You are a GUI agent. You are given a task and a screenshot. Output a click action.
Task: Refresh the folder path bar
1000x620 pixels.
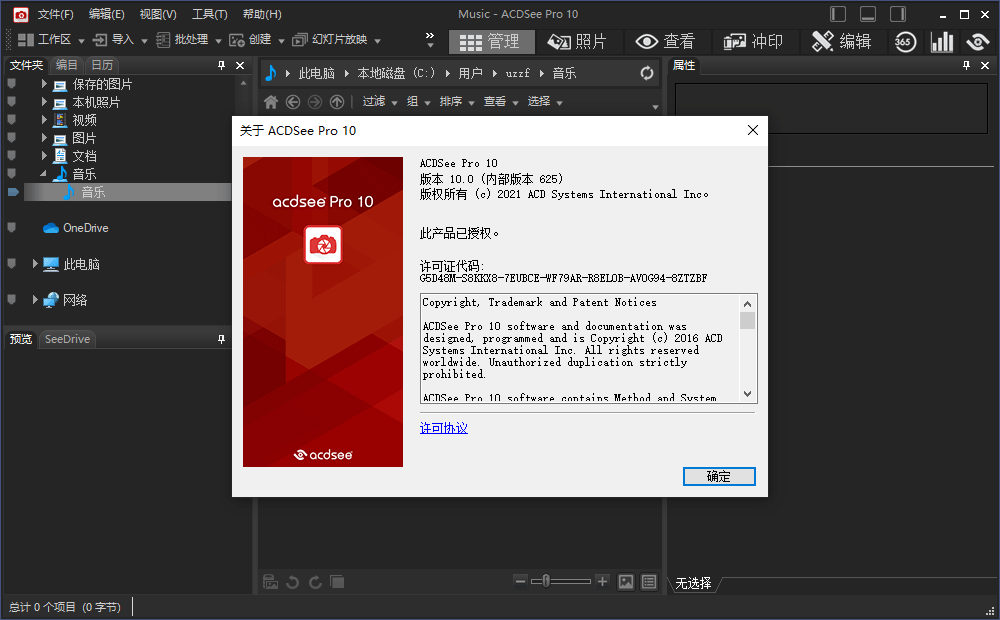[647, 73]
